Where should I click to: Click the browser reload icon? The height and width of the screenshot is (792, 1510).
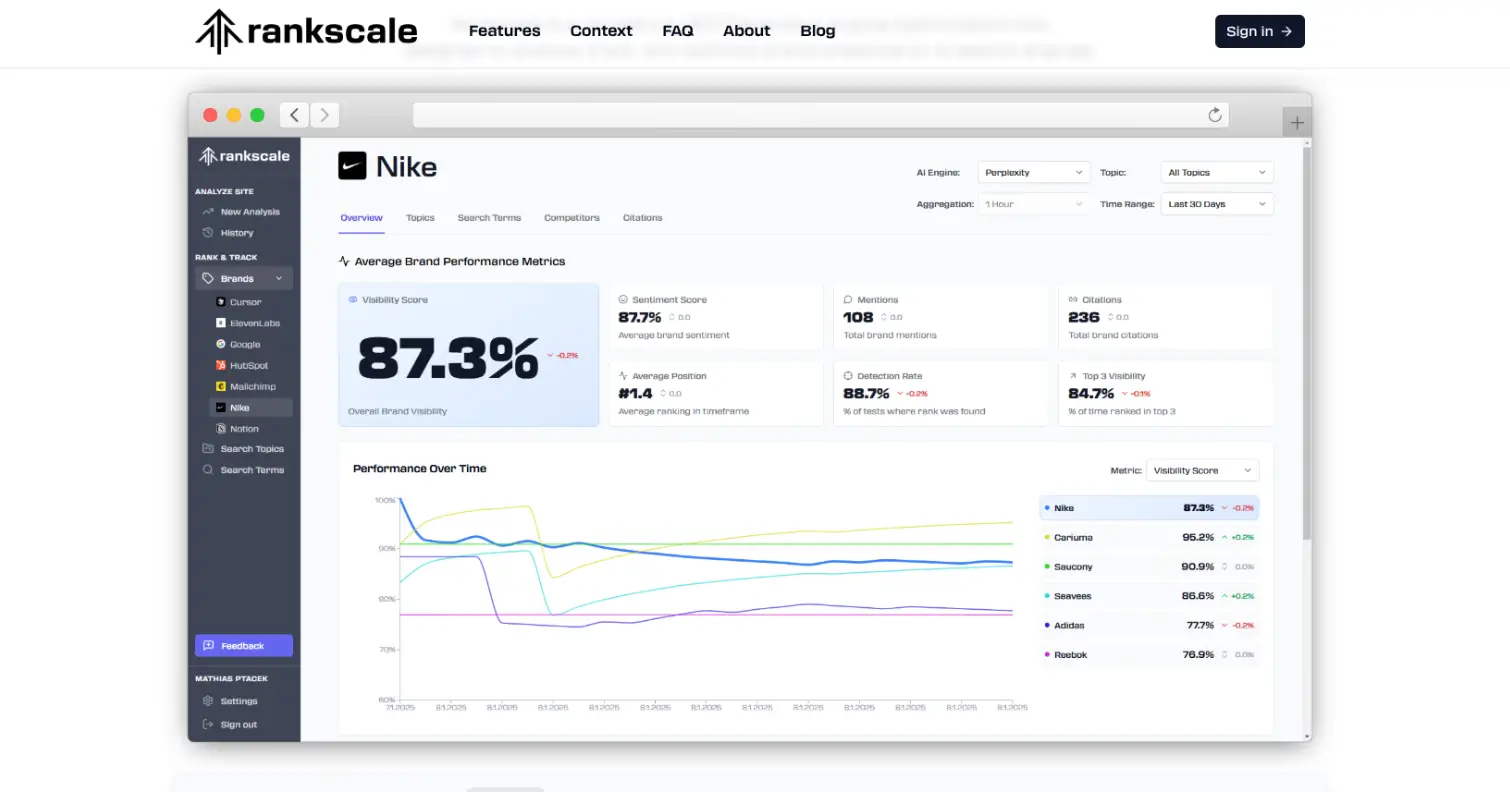[1215, 115]
